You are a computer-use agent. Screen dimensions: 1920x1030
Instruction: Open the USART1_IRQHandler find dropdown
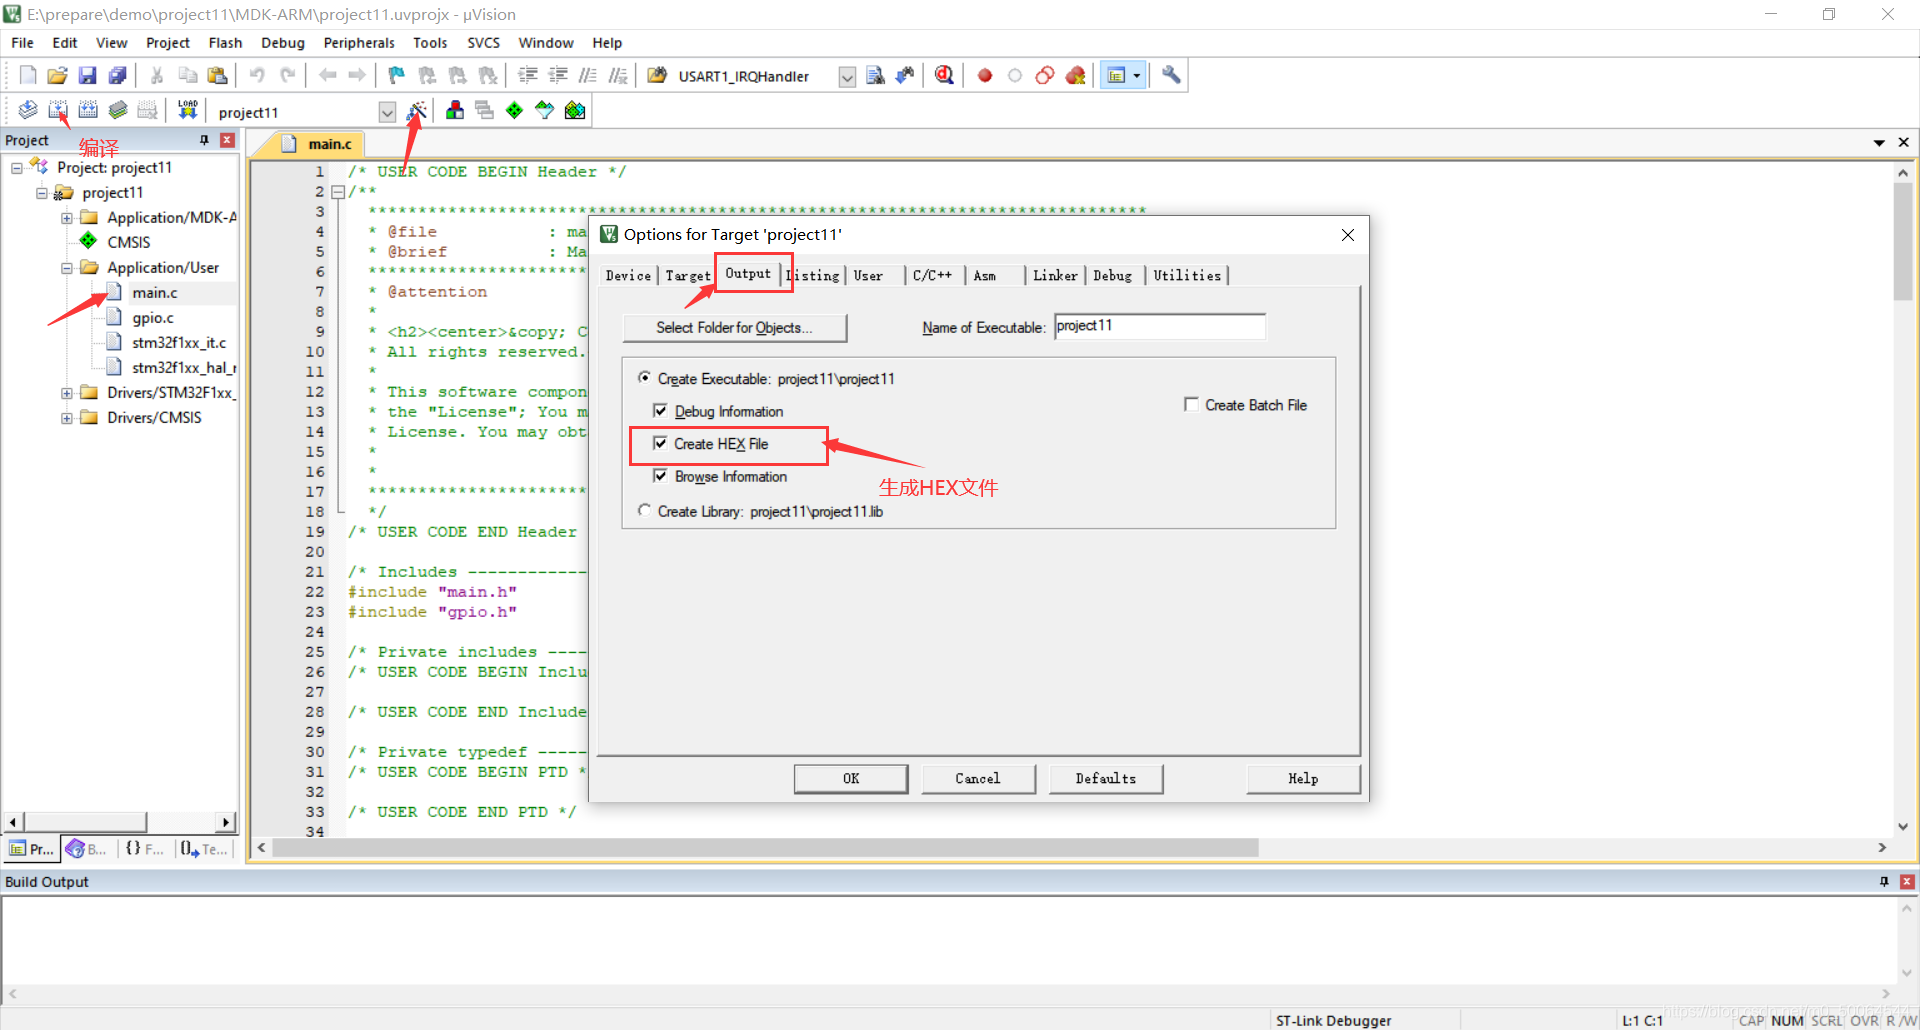click(847, 77)
